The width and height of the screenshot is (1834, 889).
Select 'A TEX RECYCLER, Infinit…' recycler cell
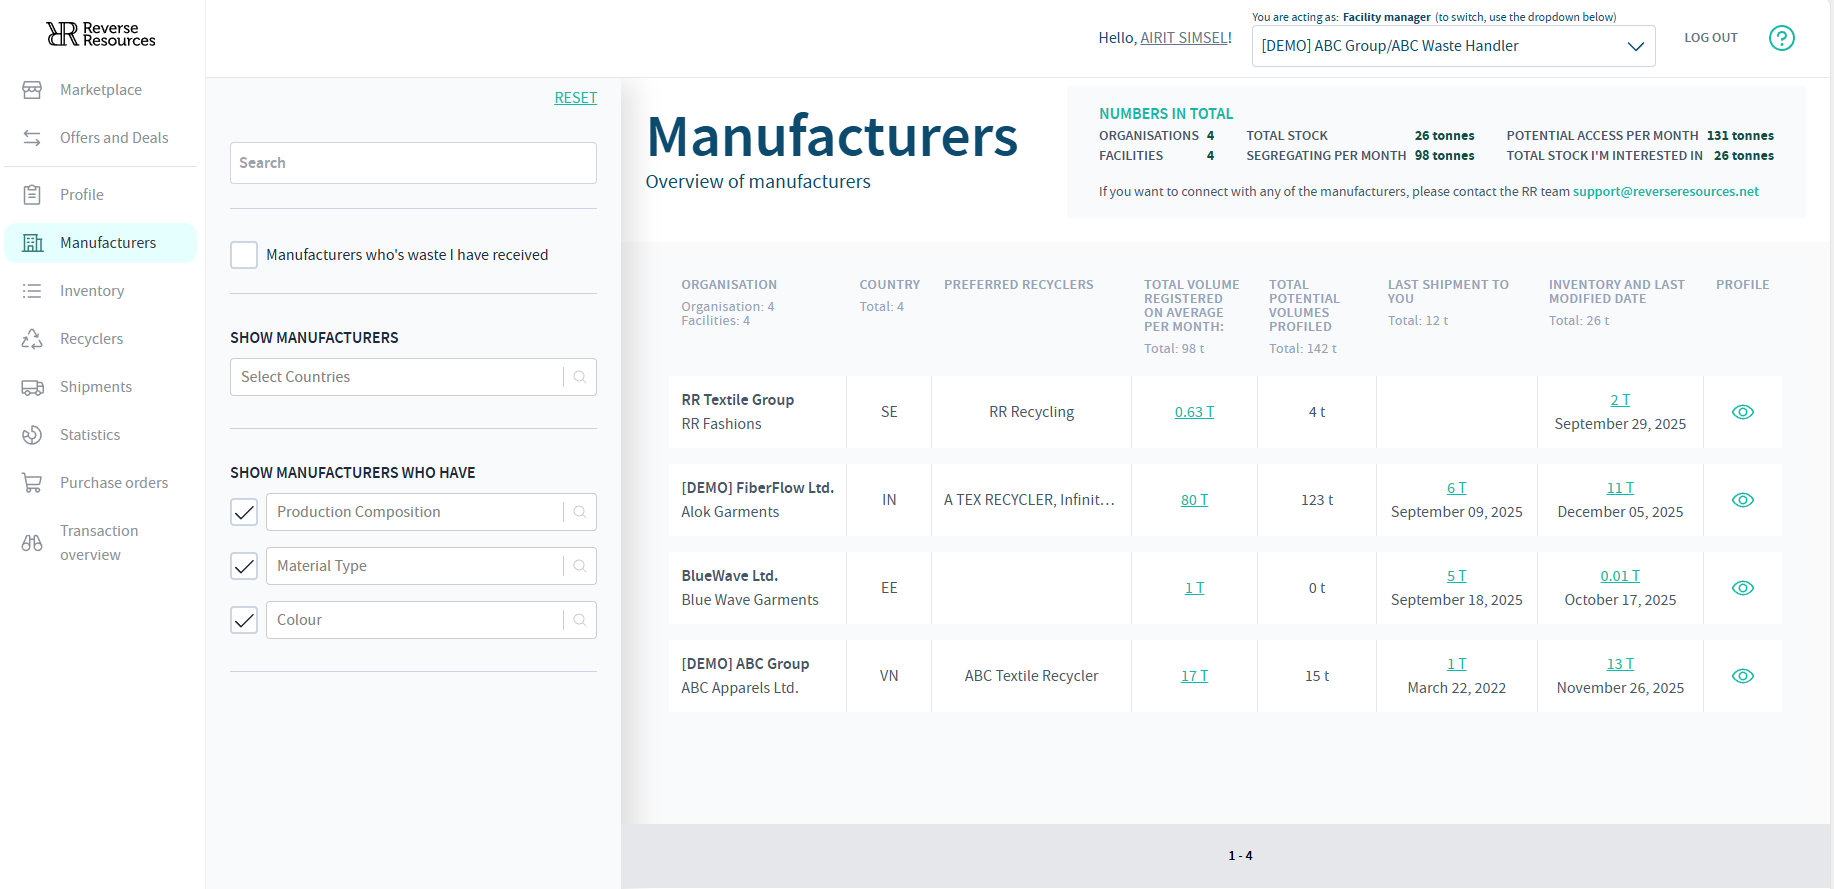[1030, 500]
